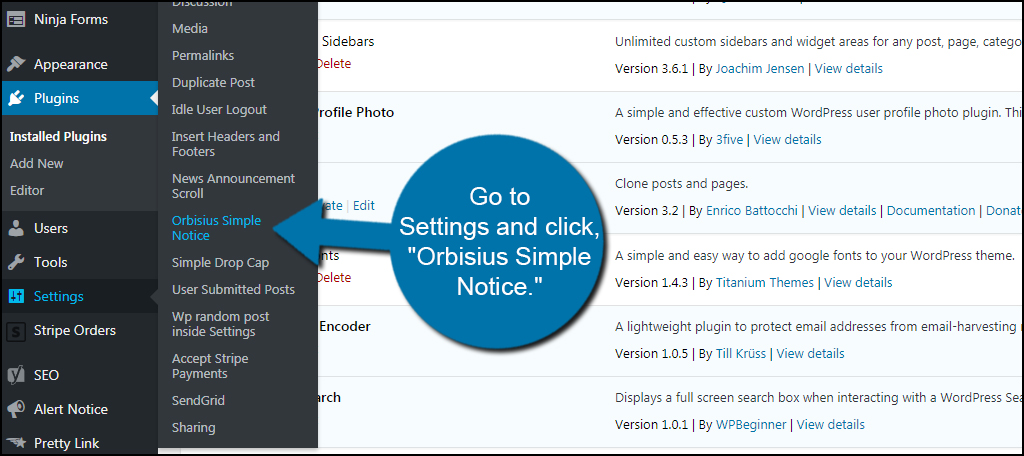View details for version 3.6.1 plugin
1024x456 pixels.
click(848, 69)
